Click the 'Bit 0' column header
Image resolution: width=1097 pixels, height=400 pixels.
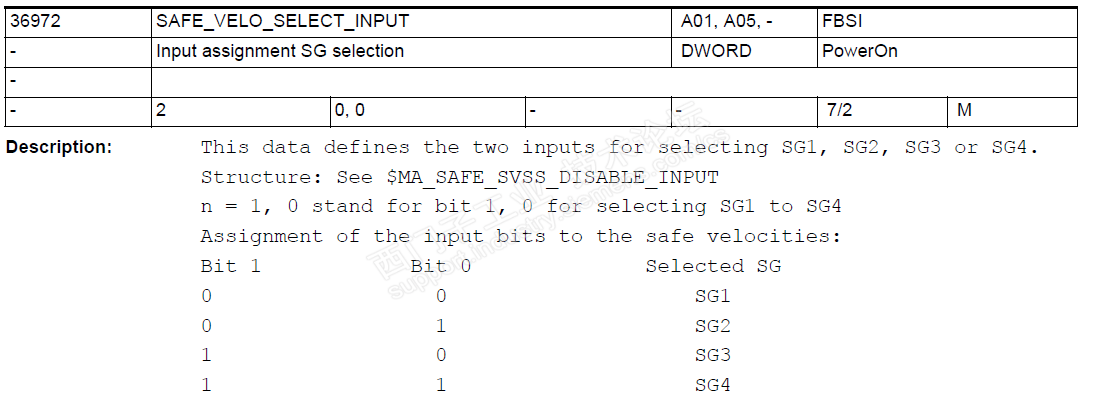tap(440, 266)
